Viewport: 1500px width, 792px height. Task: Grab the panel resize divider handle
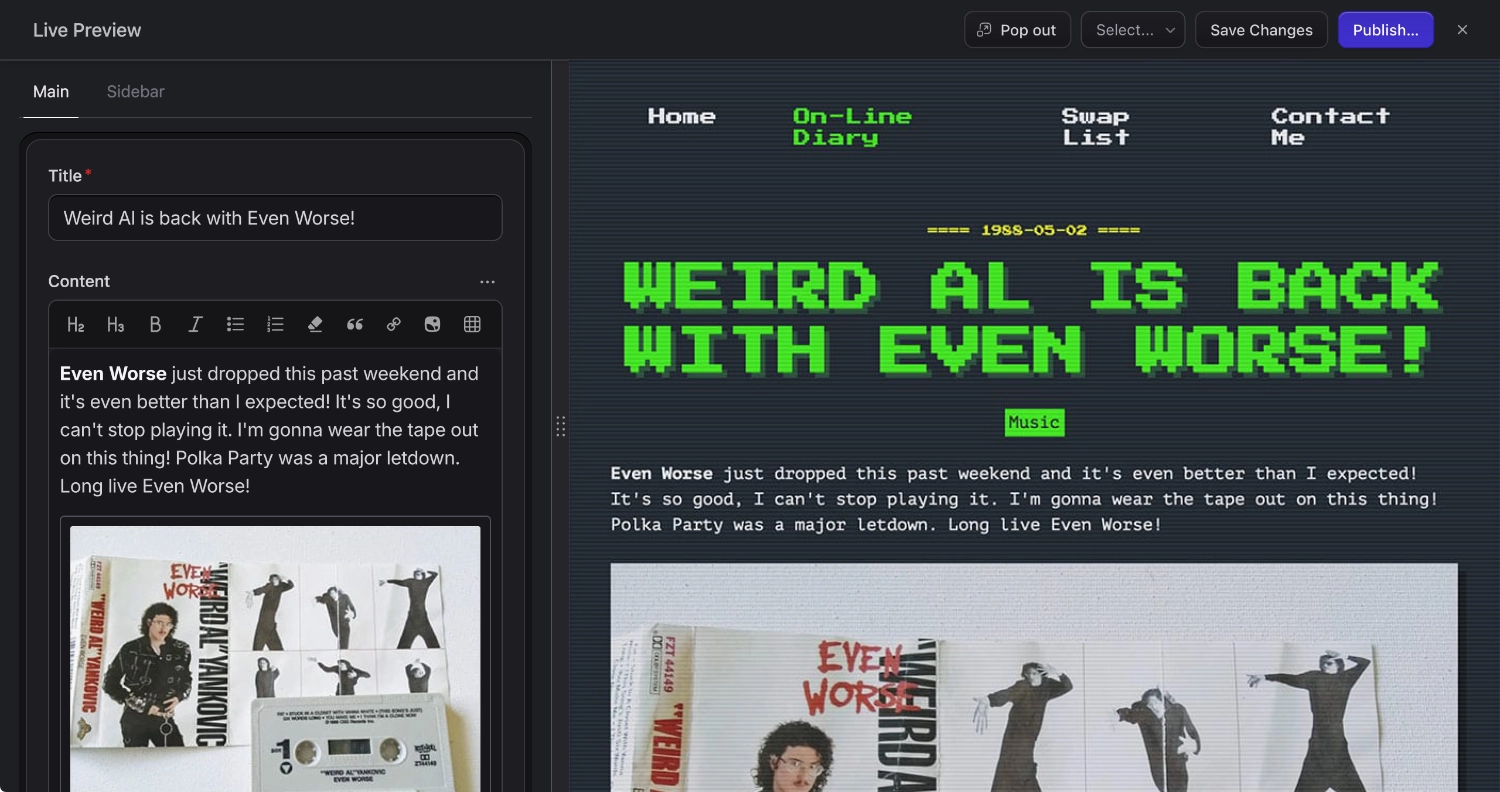[560, 427]
